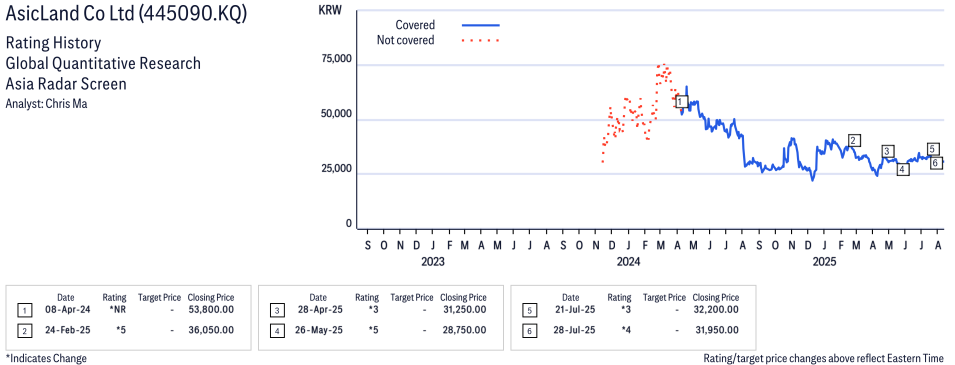Click the boxed 4 beside 26-May-25

tap(277, 330)
